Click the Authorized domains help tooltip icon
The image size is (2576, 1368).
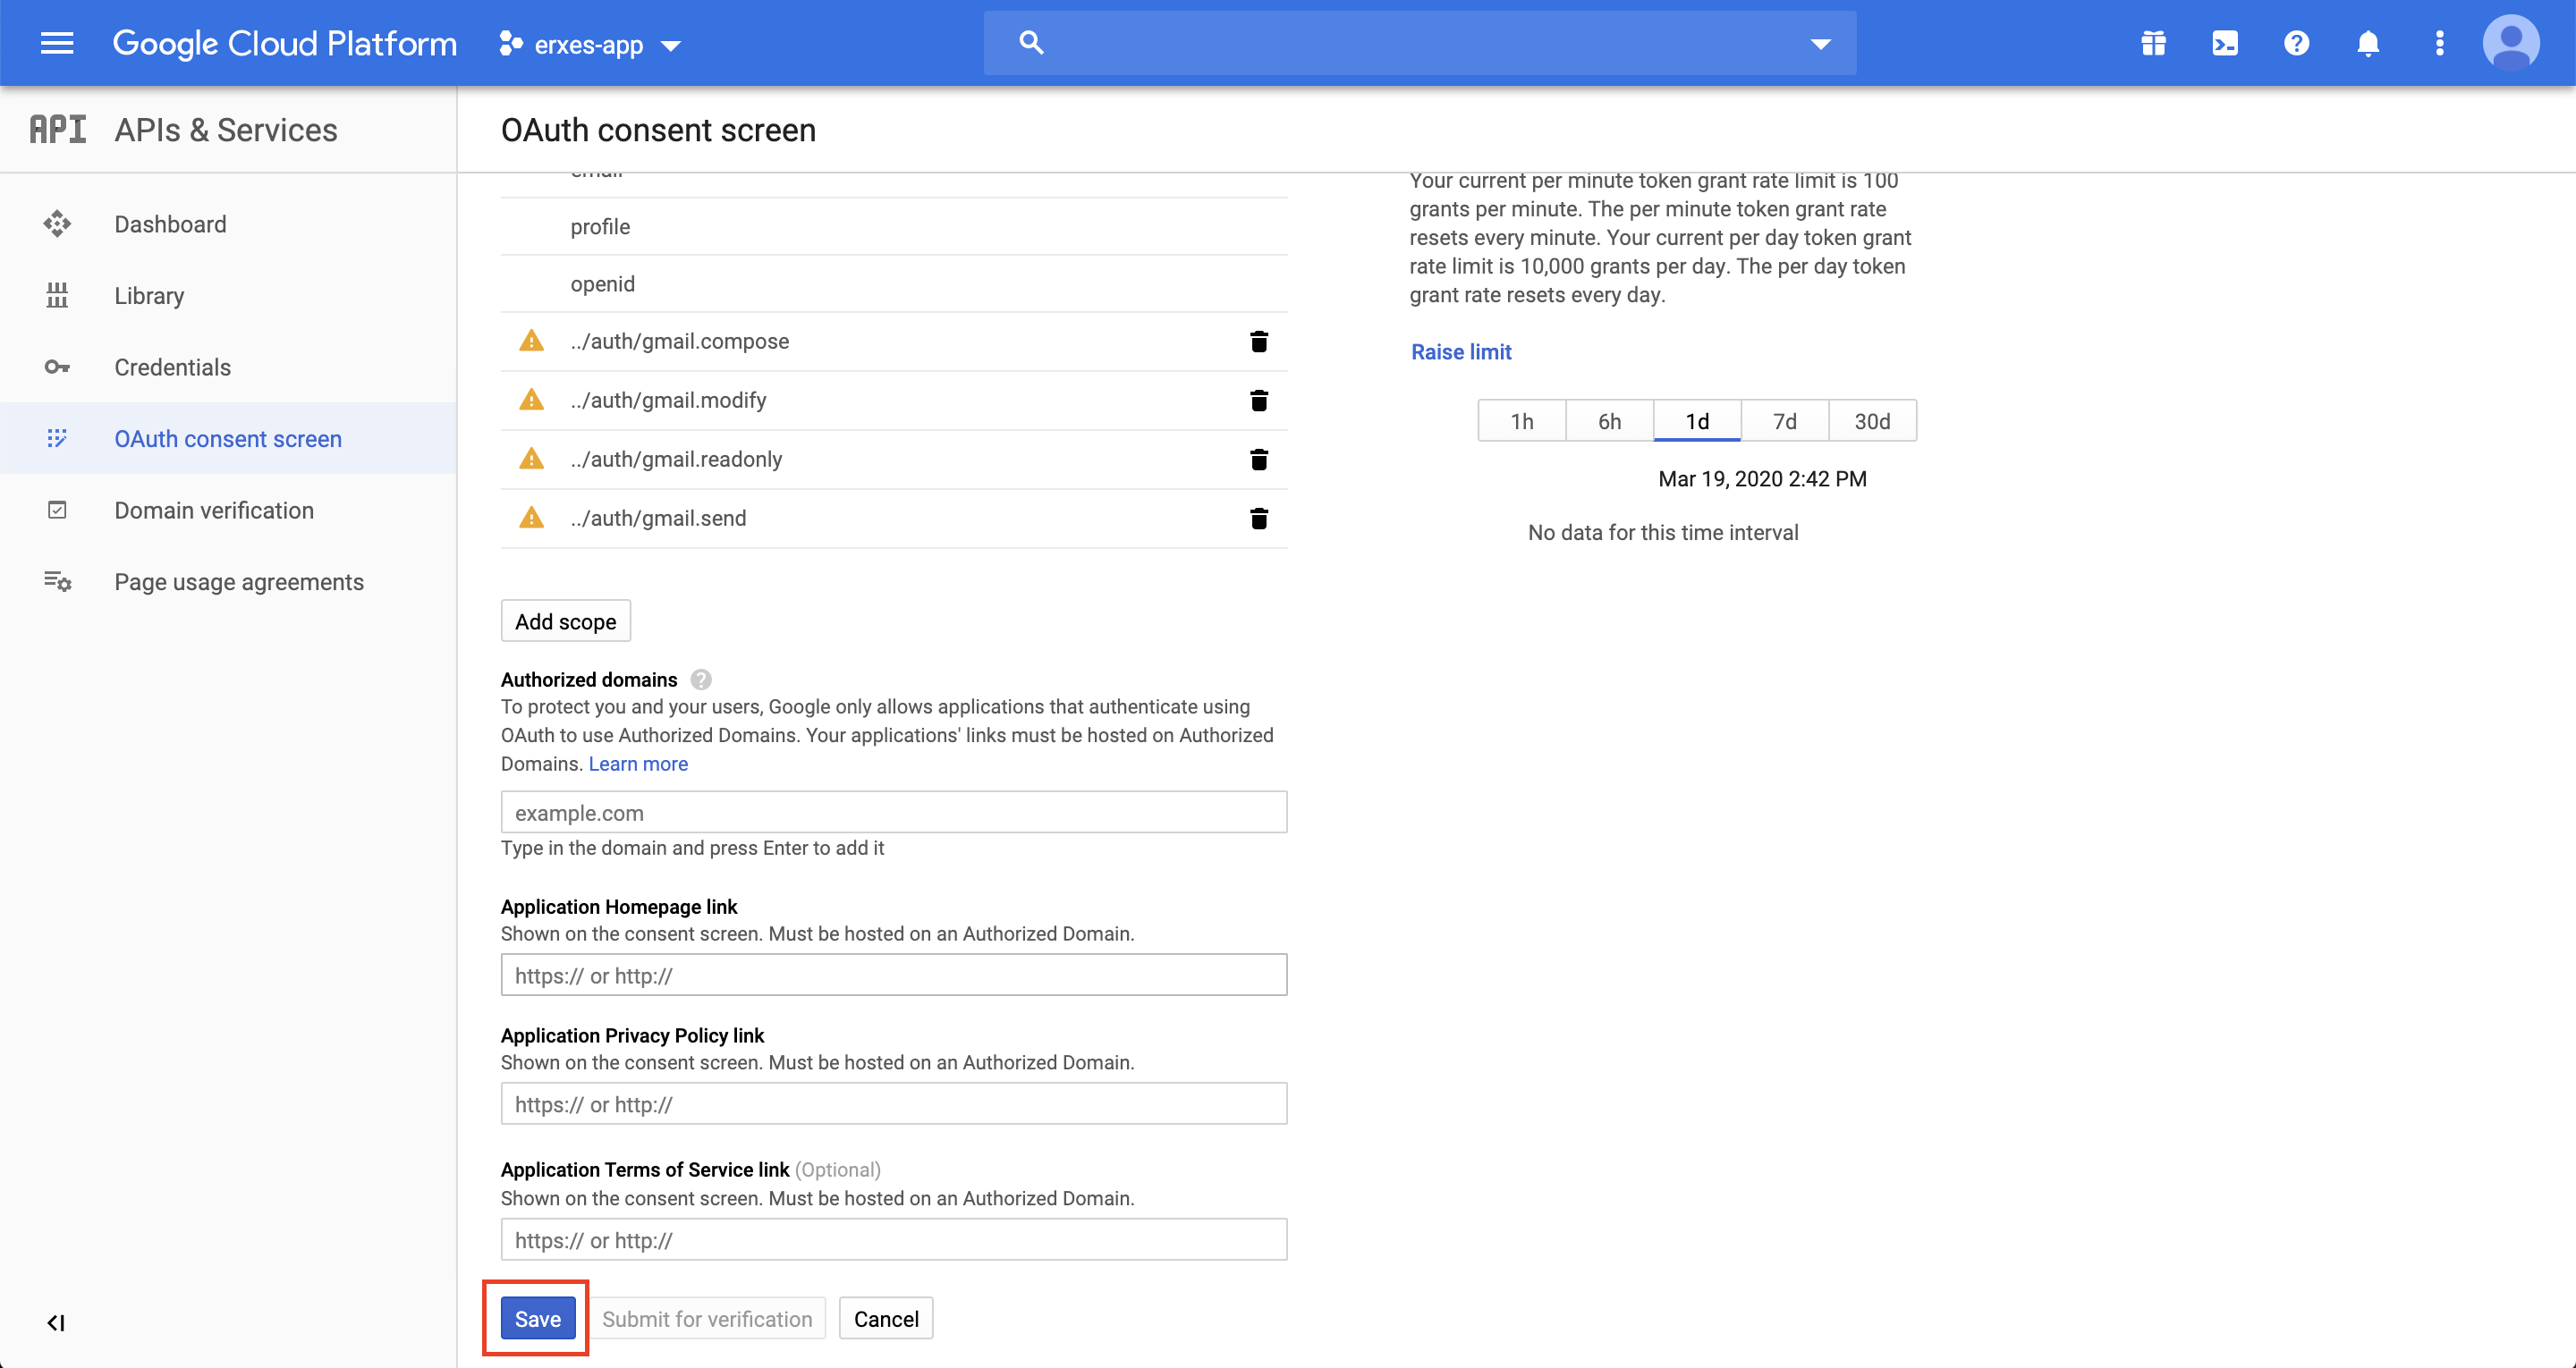click(701, 680)
